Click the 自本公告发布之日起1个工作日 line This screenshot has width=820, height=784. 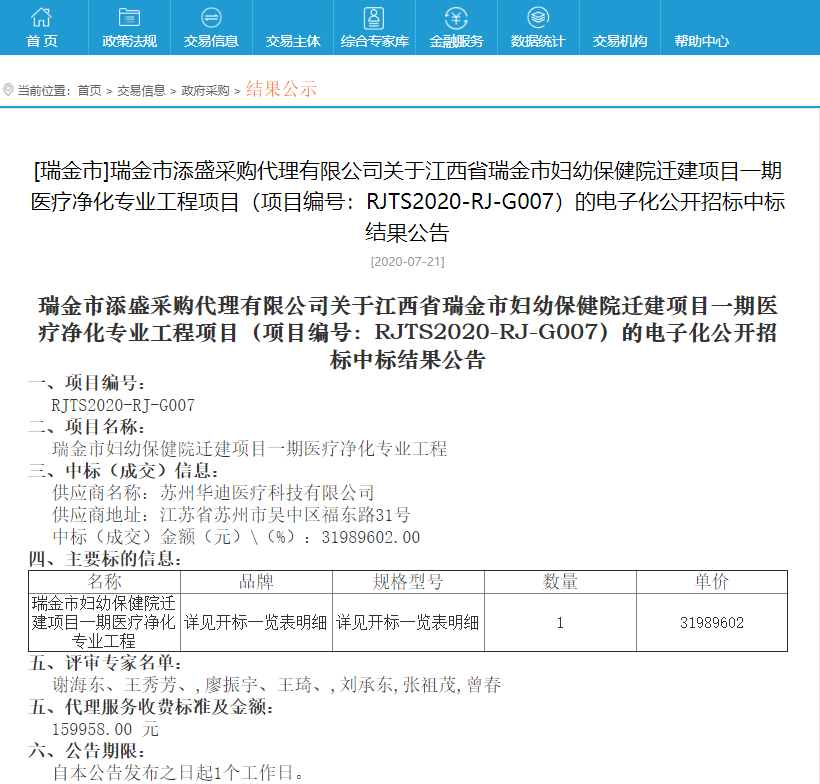(x=178, y=772)
